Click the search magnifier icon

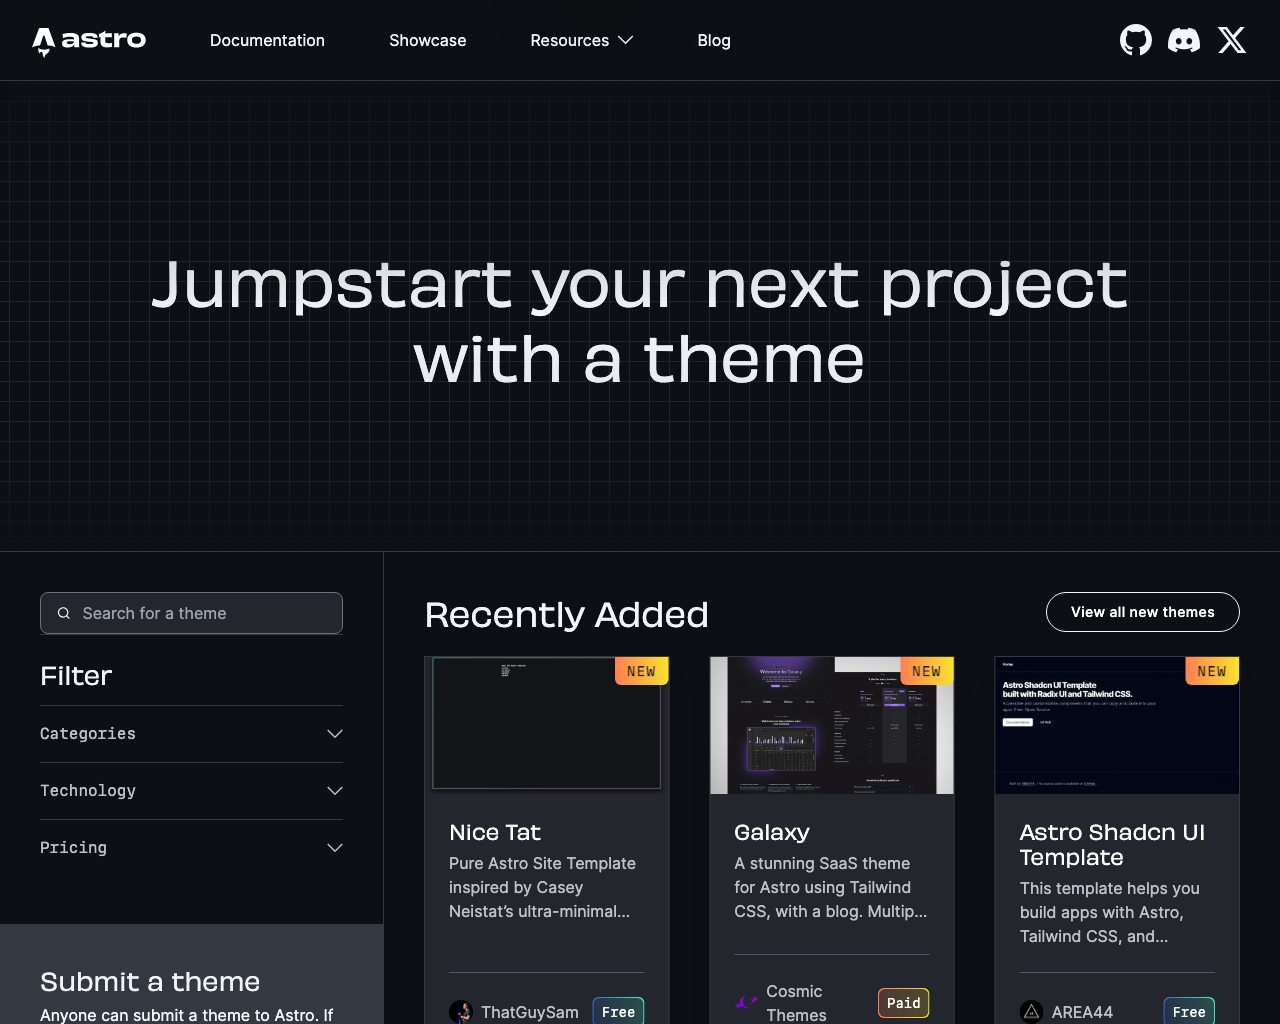64,613
